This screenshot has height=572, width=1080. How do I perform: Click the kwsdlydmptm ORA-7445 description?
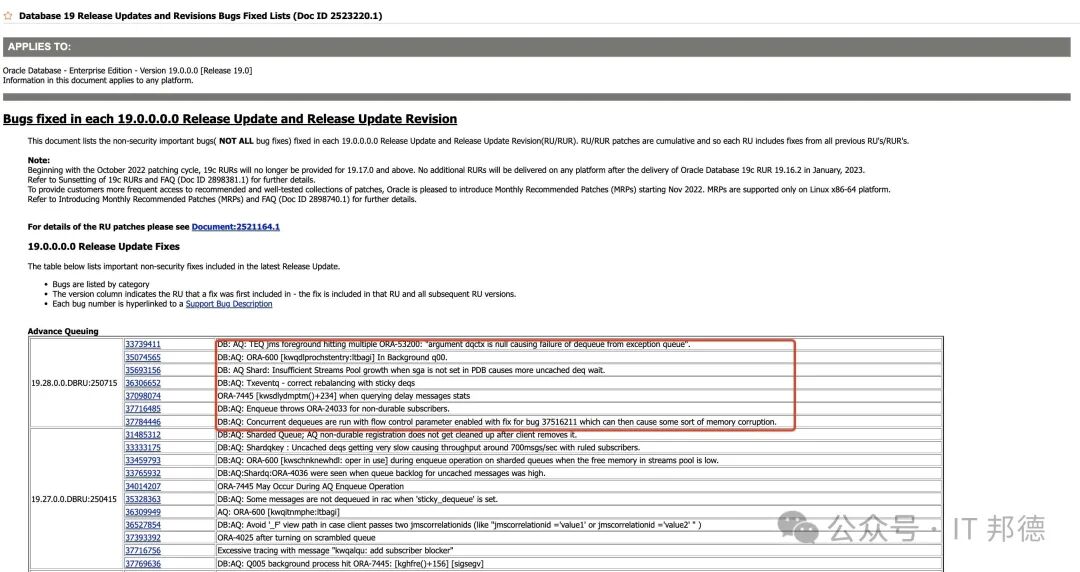pos(344,396)
